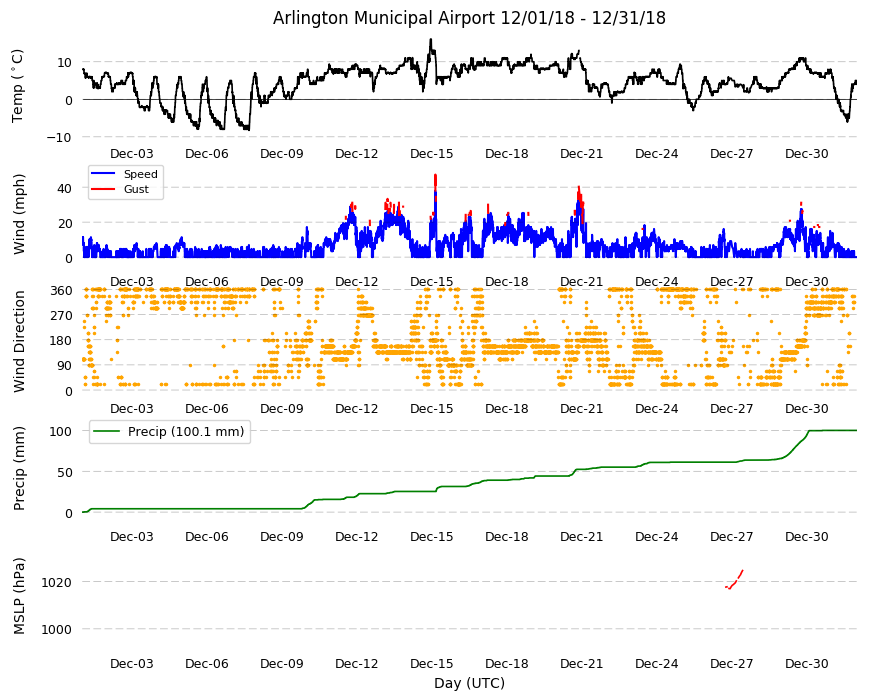Click the MSLP (hPa) axis label
The width and height of the screenshot is (870, 700).
pyautogui.click(x=19, y=596)
